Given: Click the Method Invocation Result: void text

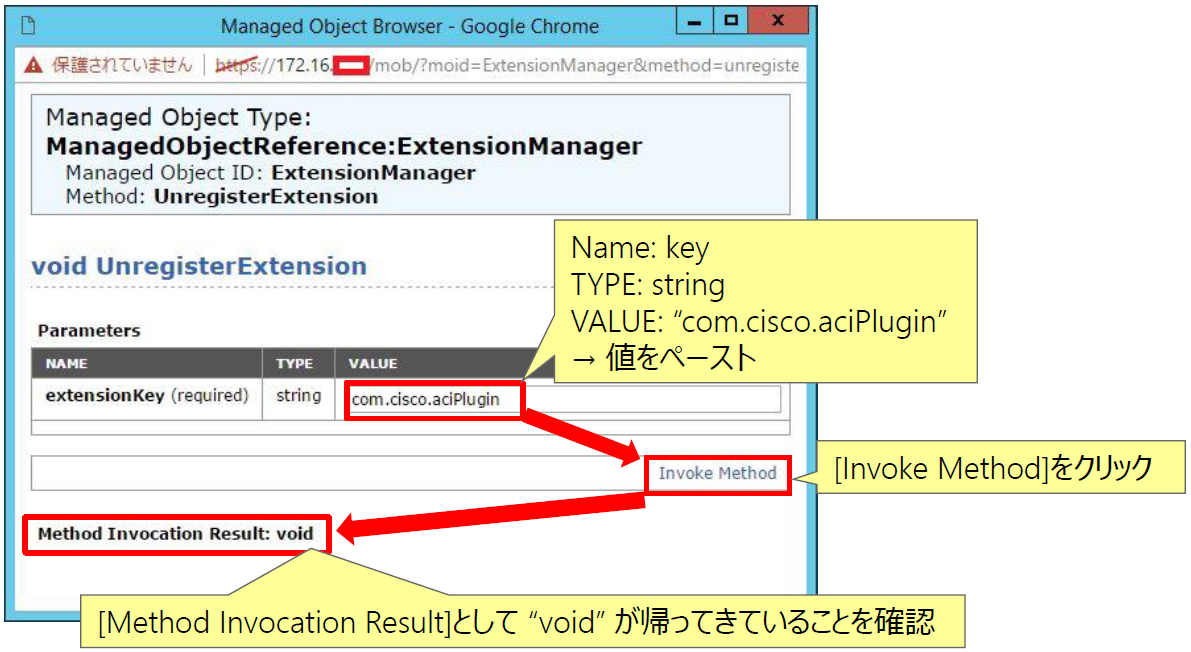Looking at the screenshot, I should [x=175, y=534].
